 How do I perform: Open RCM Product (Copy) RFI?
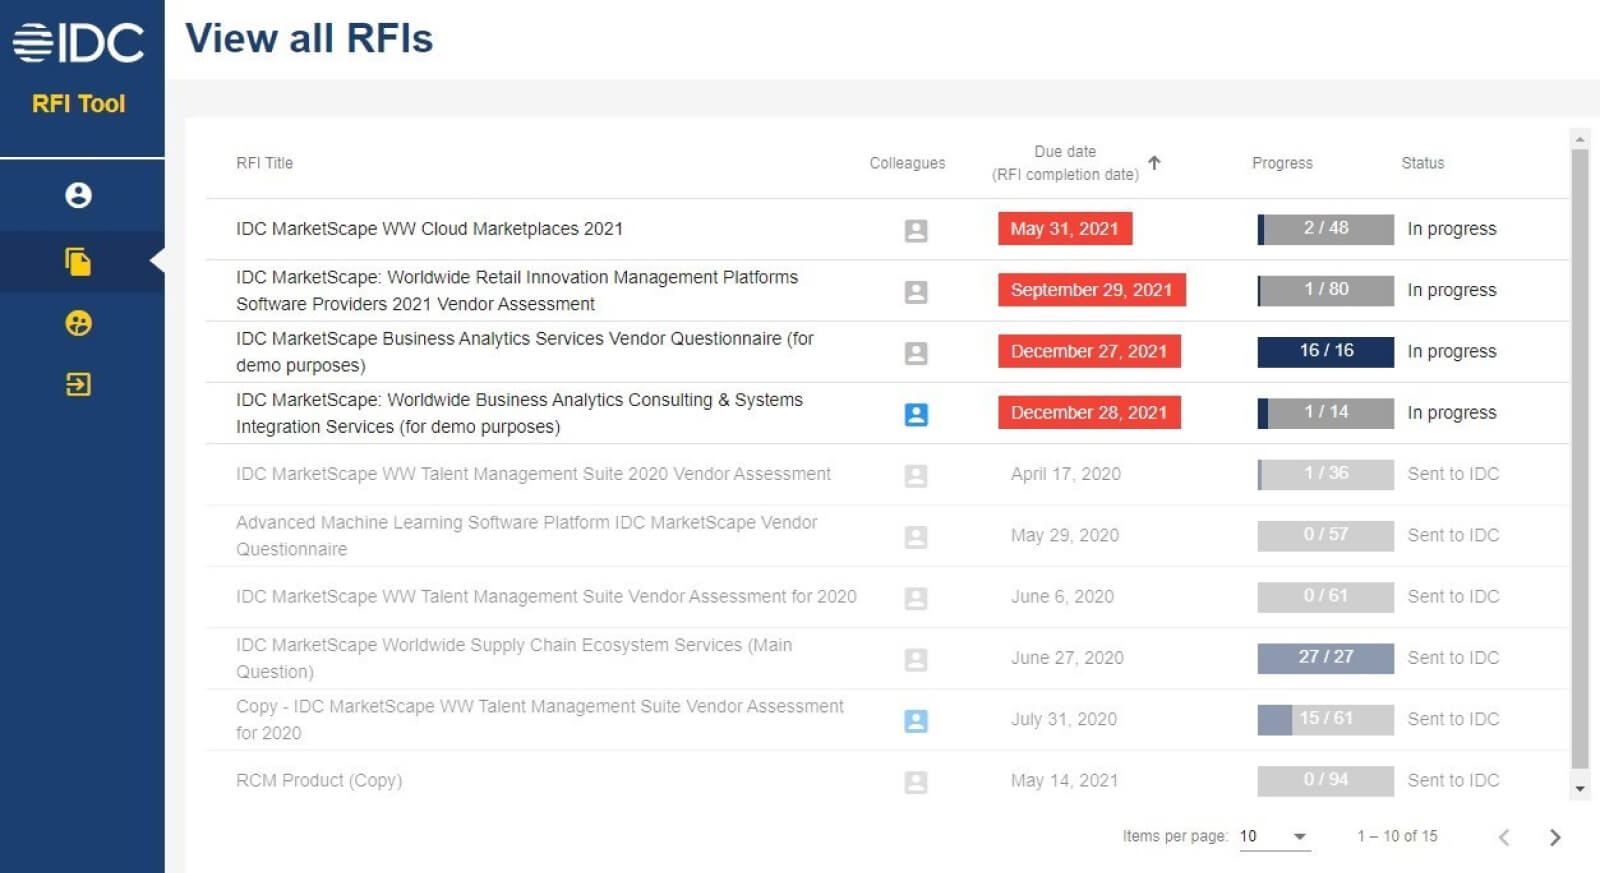(x=319, y=780)
